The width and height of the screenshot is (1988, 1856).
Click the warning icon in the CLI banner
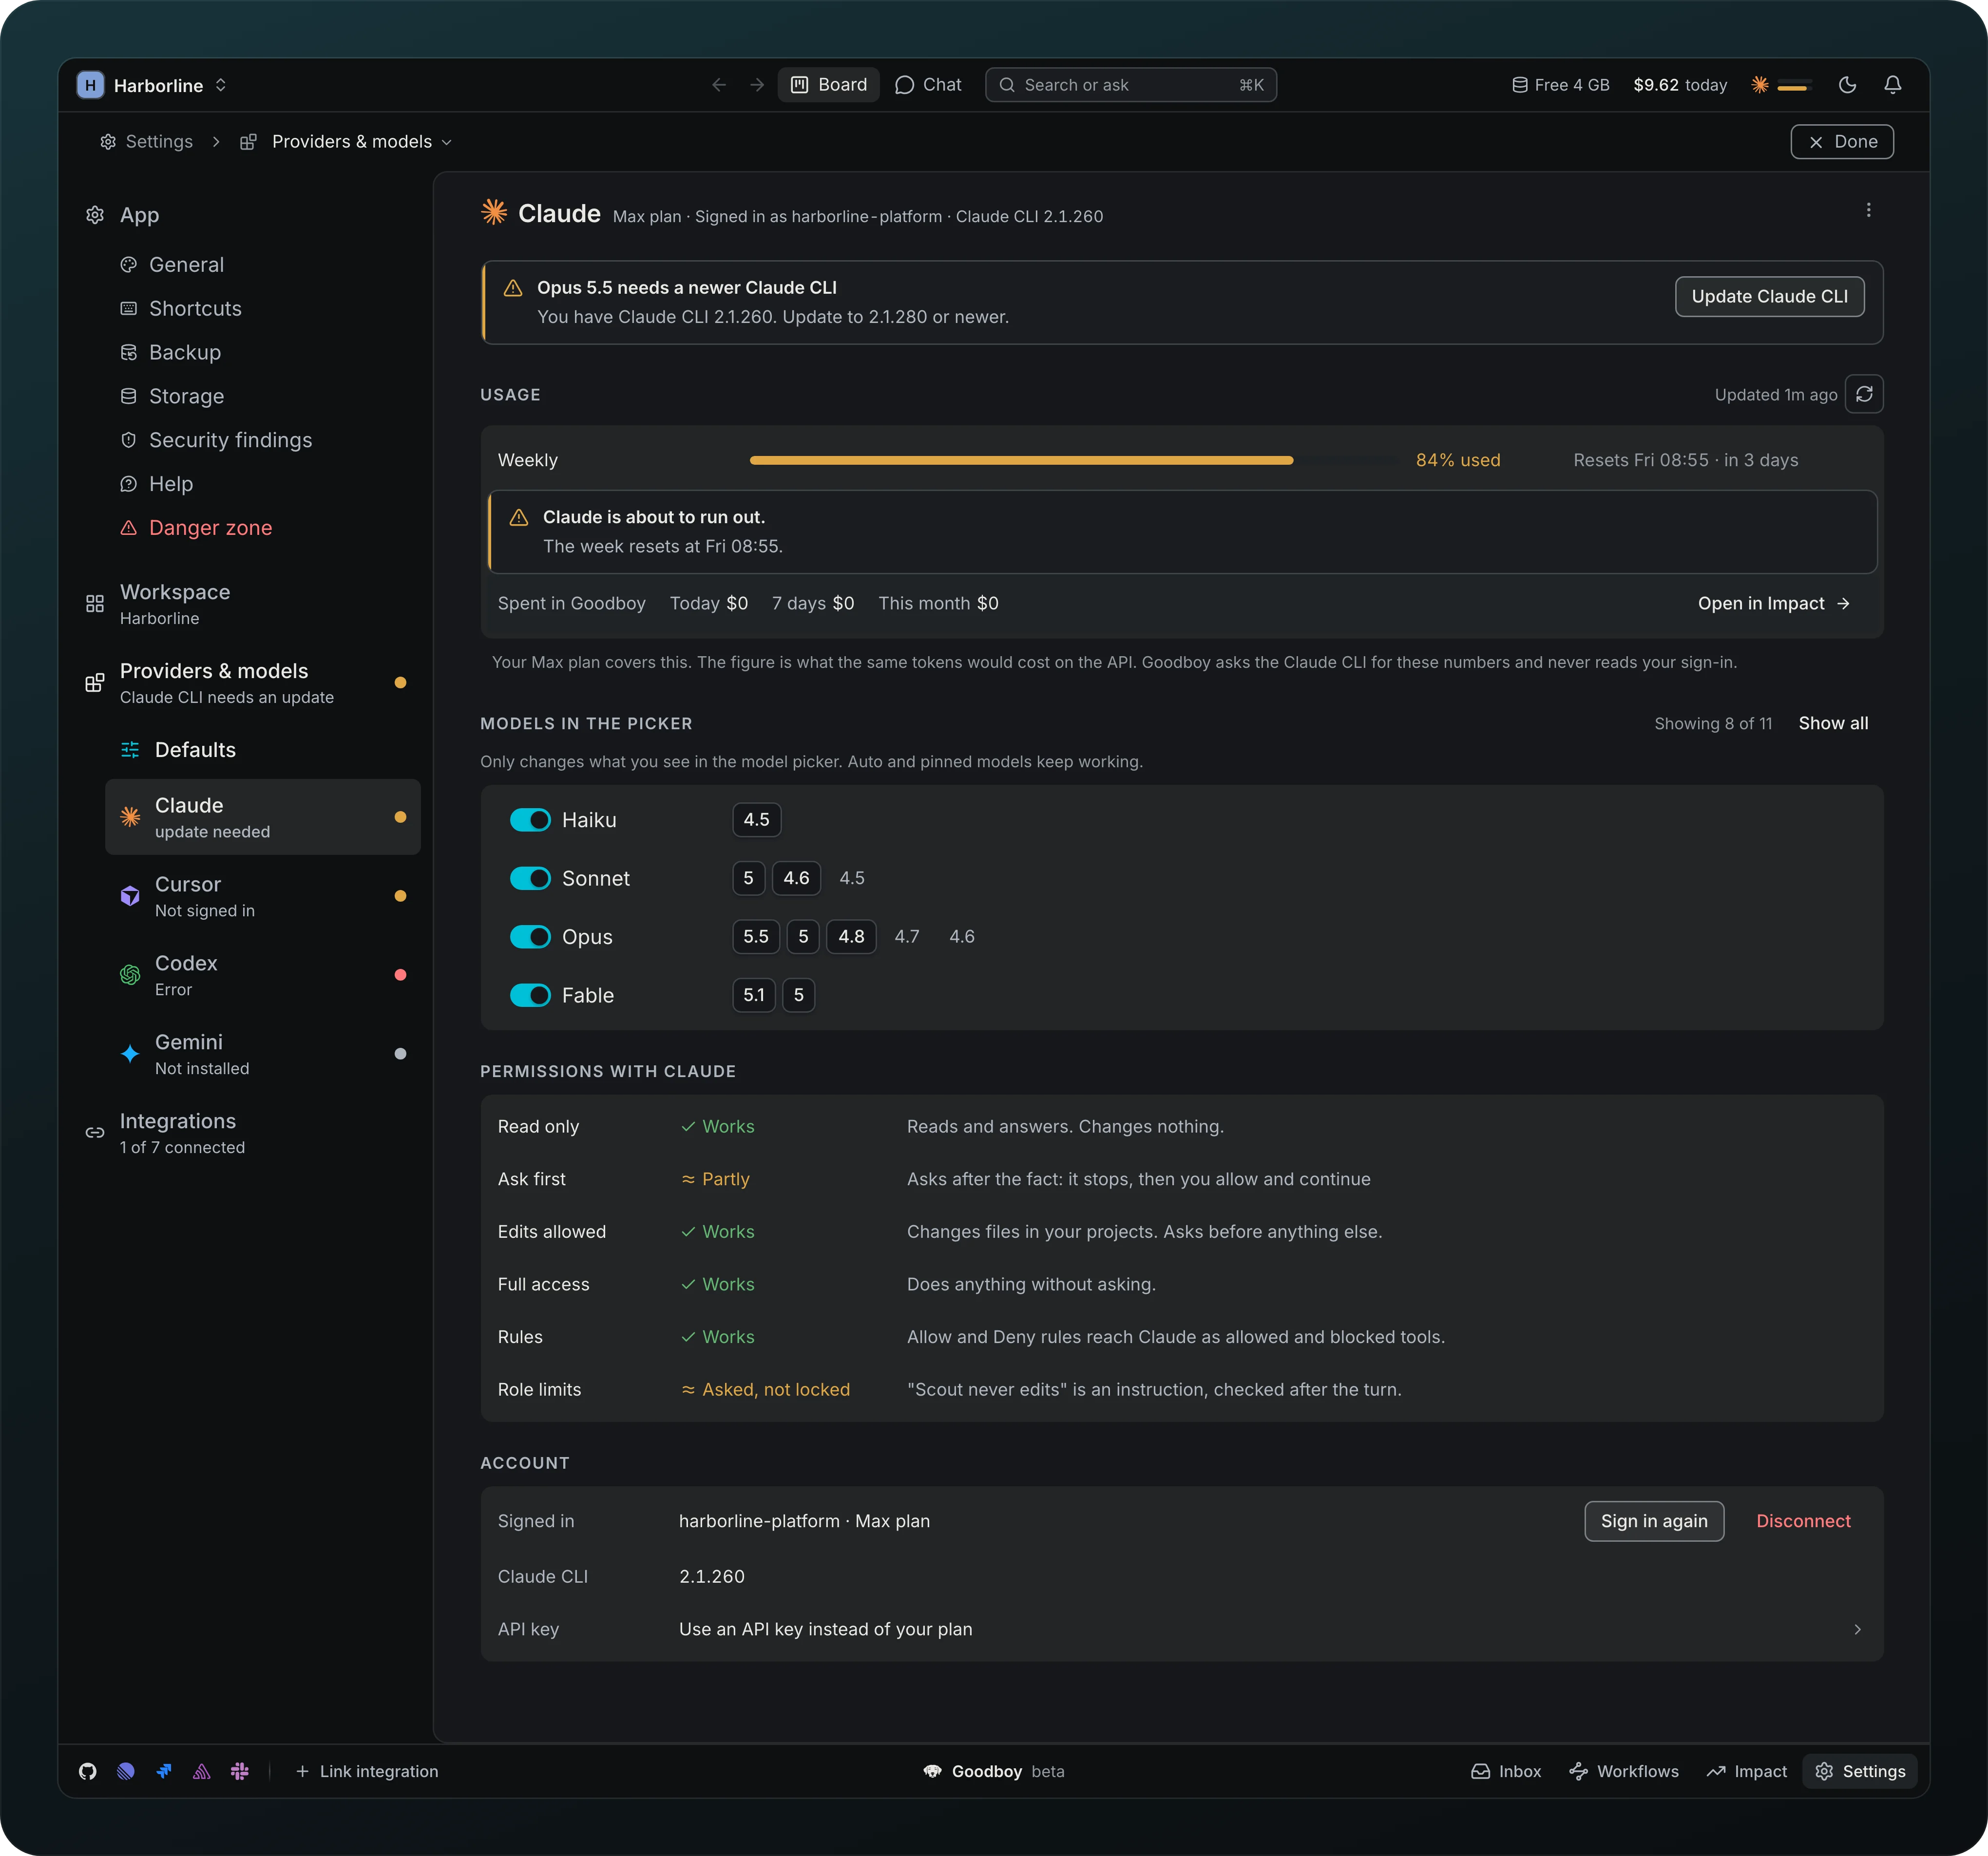513,288
